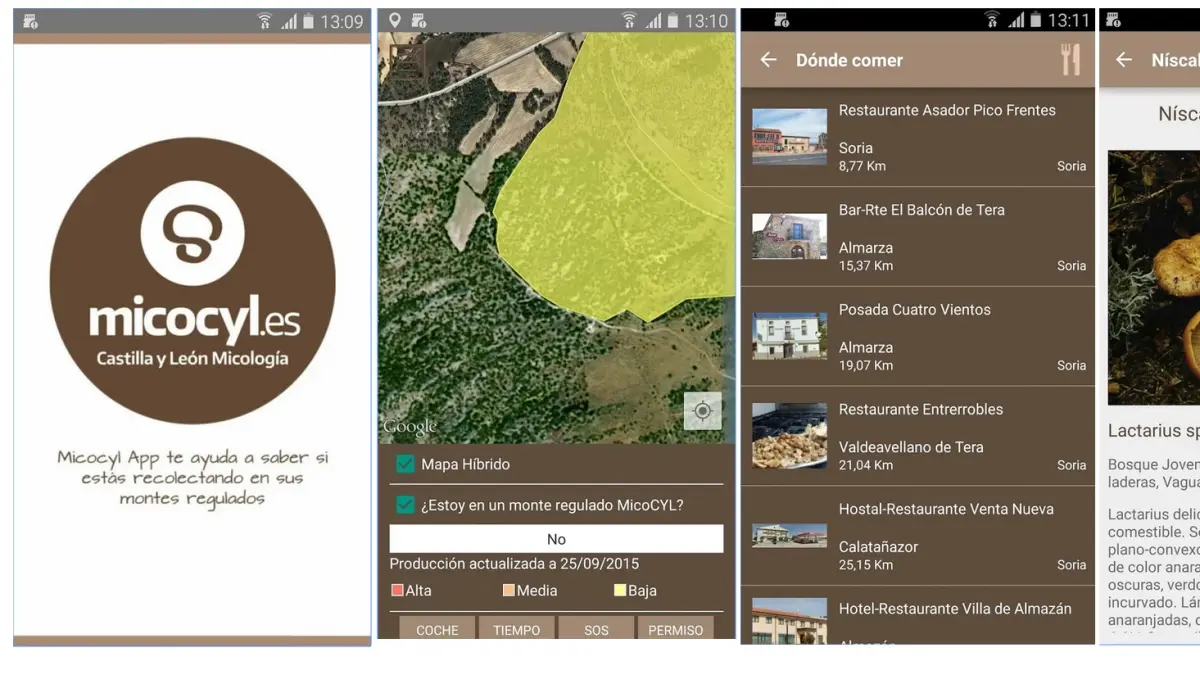The image size is (1200, 675).
Task: Select Posada Cuatro Vientos listing
Action: point(917,336)
